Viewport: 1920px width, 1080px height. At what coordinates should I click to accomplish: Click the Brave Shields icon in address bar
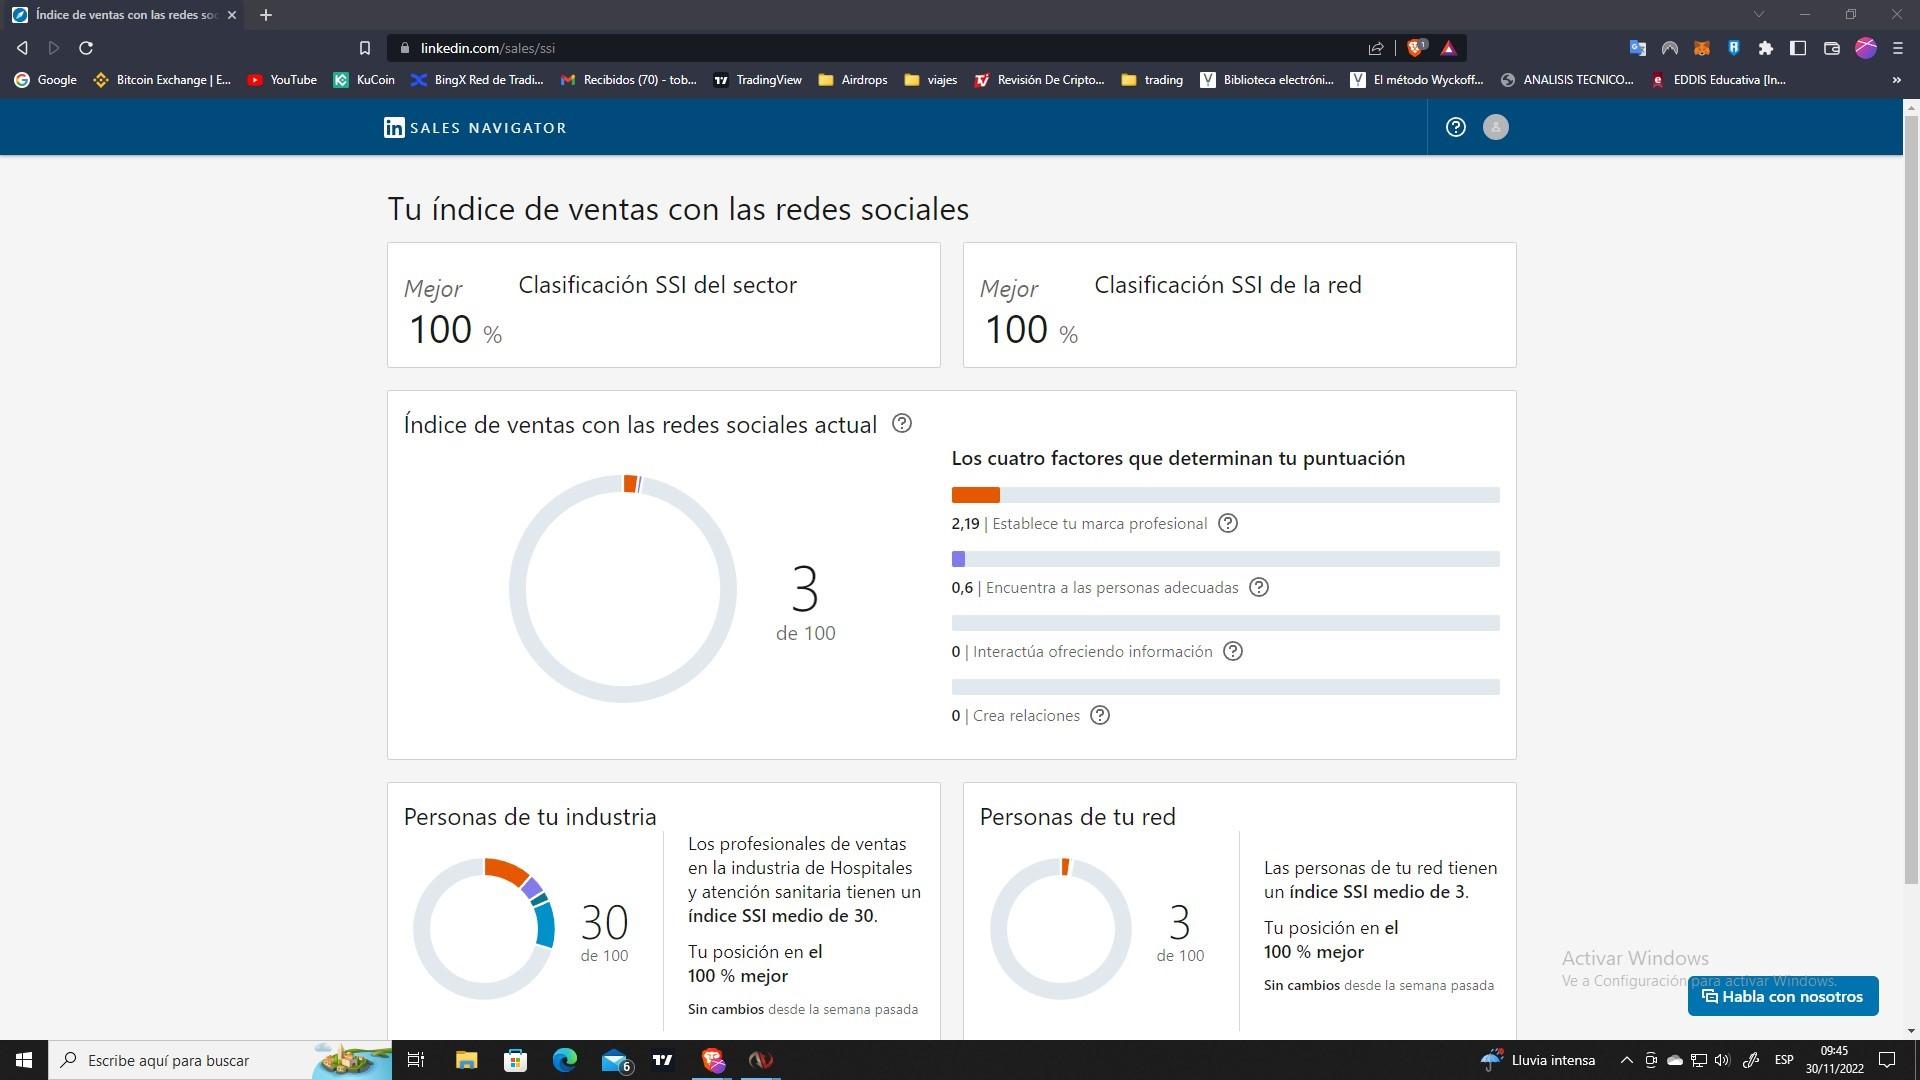coord(1415,48)
